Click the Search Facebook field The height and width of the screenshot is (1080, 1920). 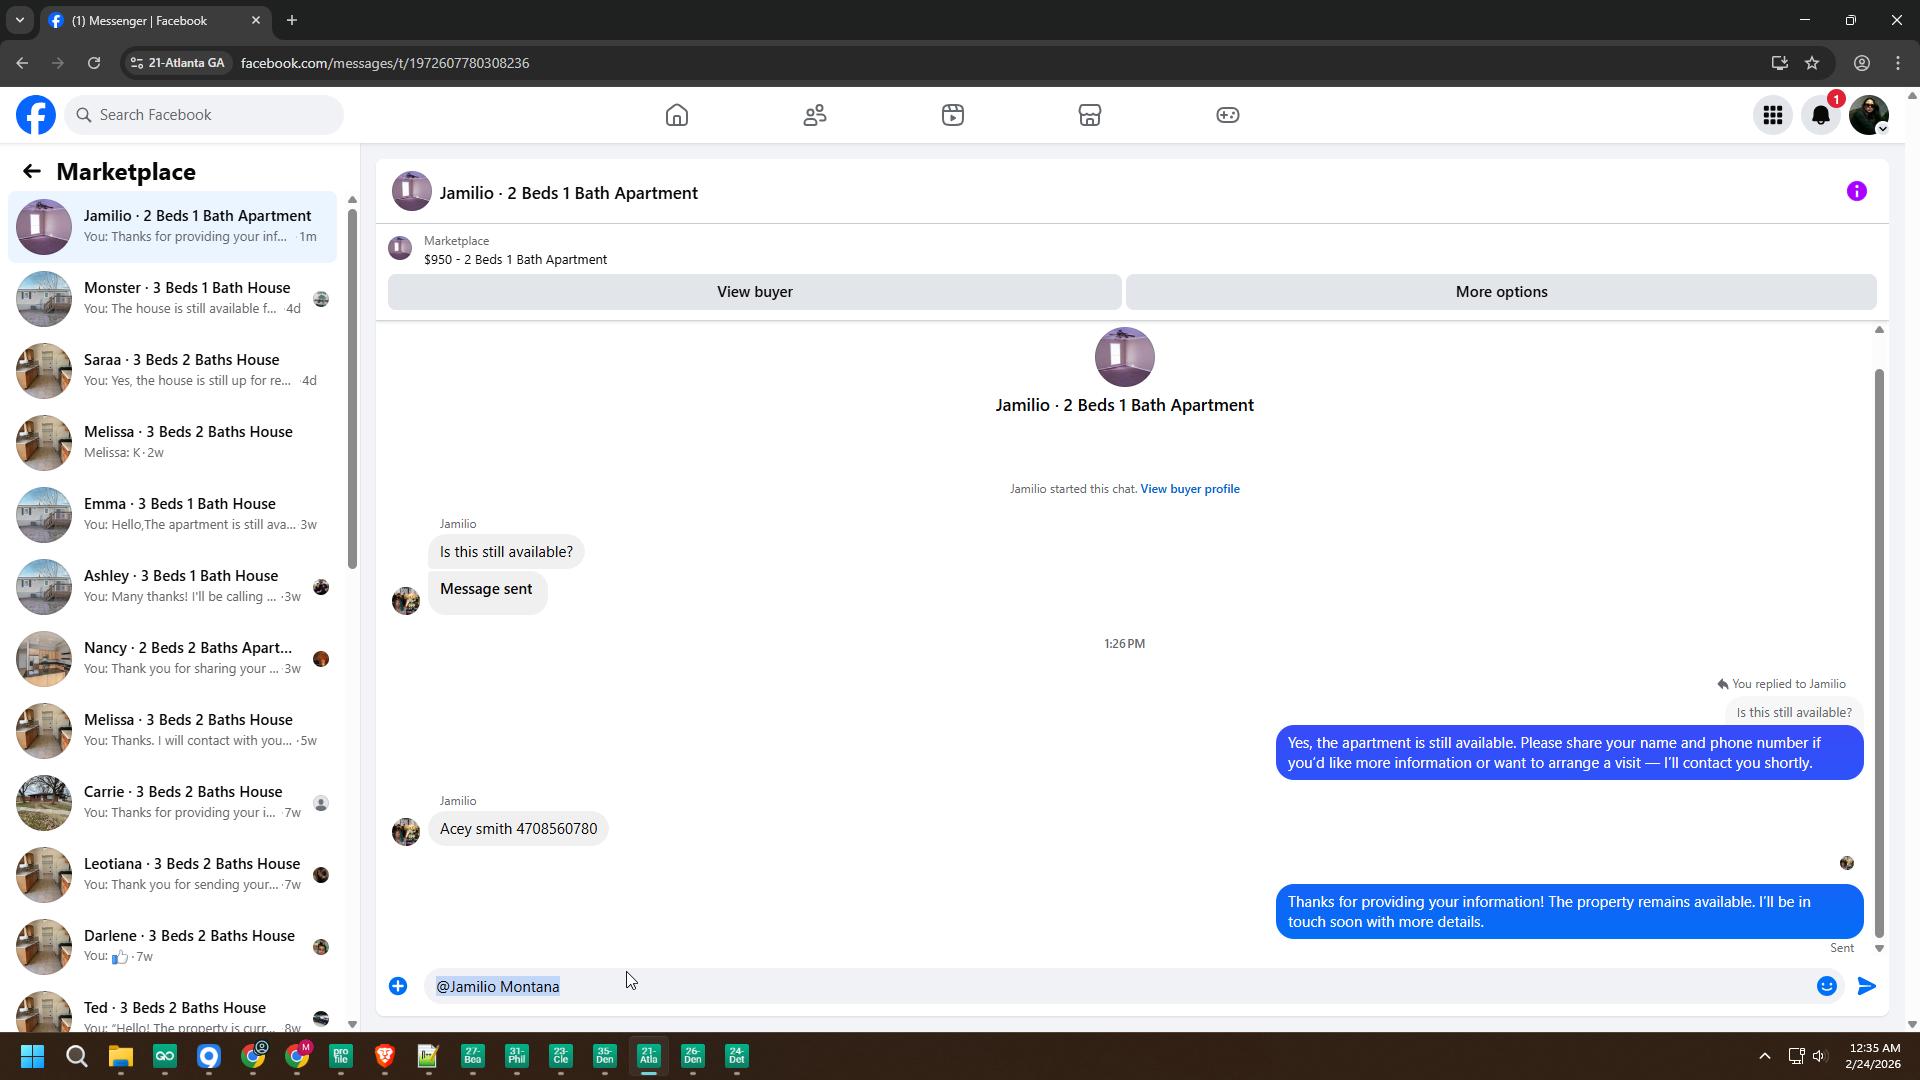coord(205,115)
